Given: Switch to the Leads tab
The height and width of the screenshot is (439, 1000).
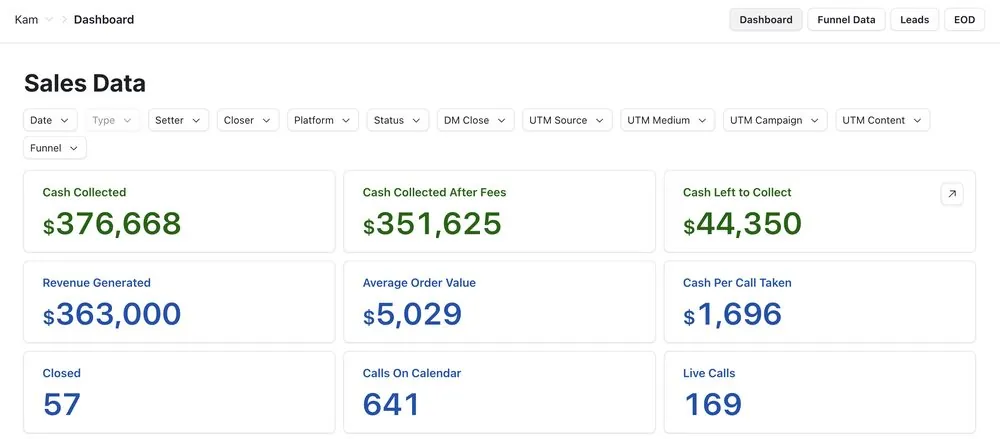Looking at the screenshot, I should pos(915,20).
